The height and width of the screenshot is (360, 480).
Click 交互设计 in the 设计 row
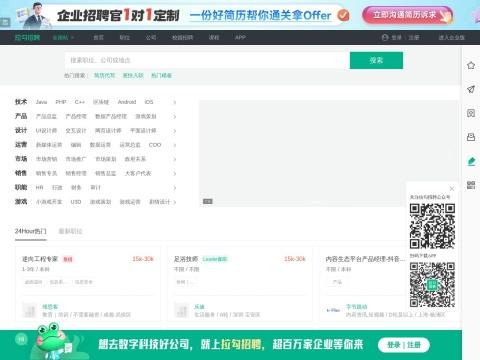[x=76, y=131]
